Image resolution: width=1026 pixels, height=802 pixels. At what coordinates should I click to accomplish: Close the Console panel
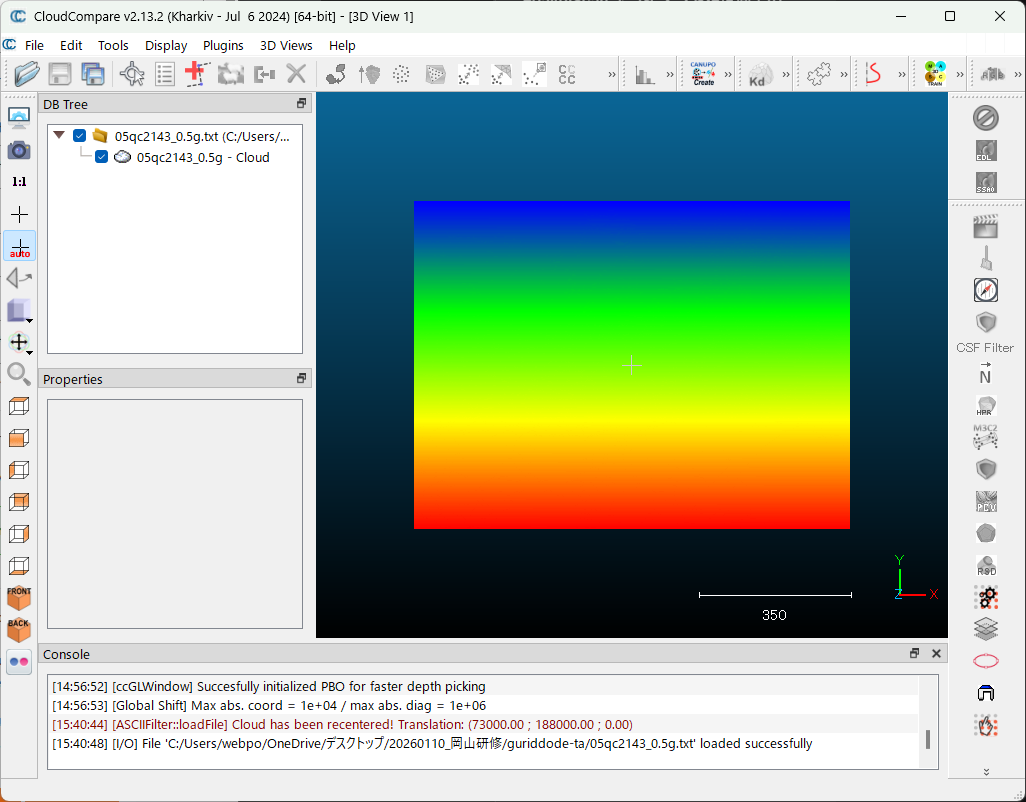tap(936, 654)
